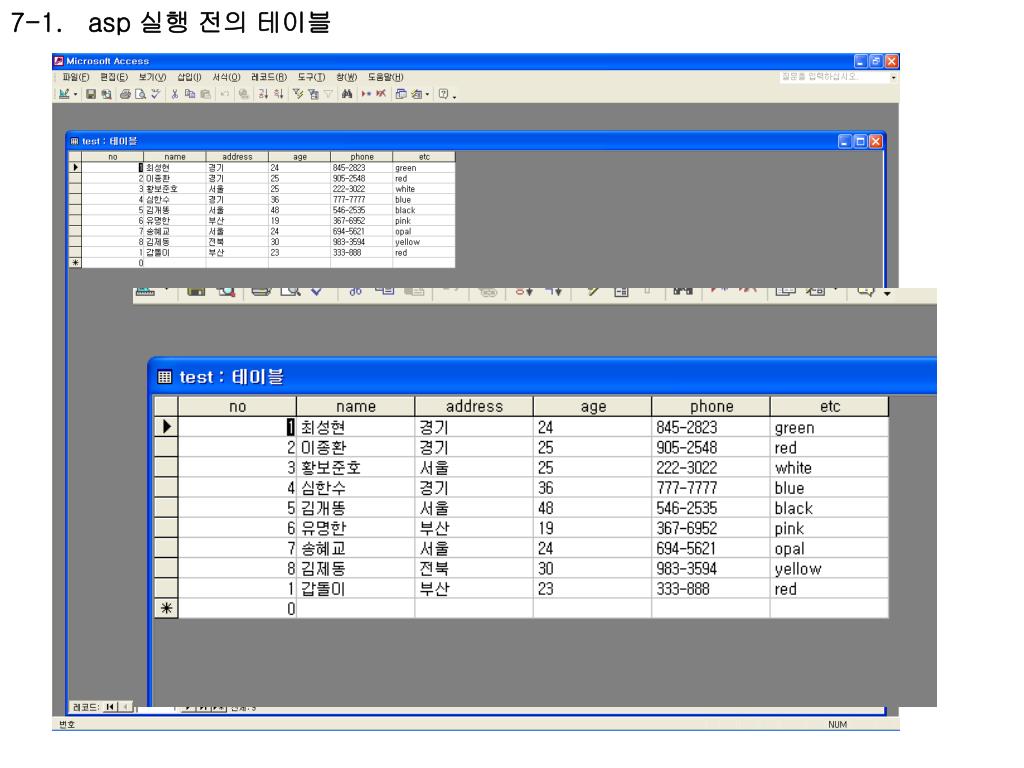Click the Insert Hyperlink globe icon

(x=244, y=94)
